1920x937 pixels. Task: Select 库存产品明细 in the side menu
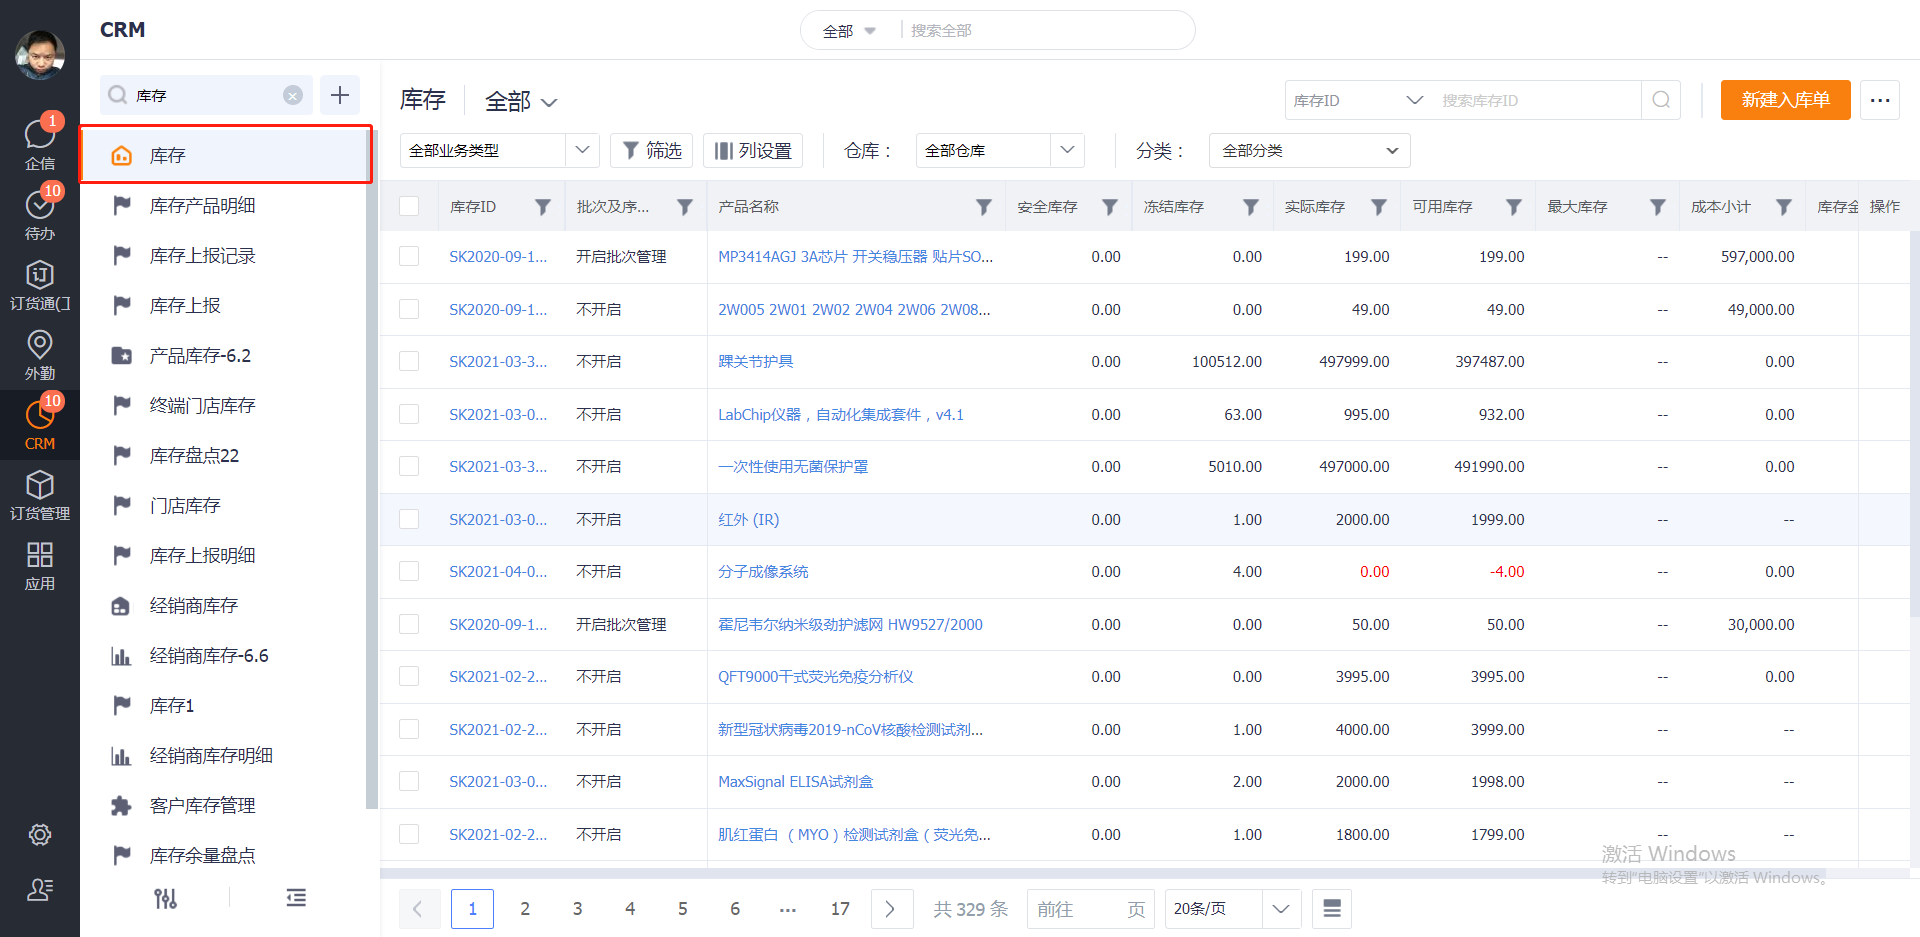click(225, 205)
